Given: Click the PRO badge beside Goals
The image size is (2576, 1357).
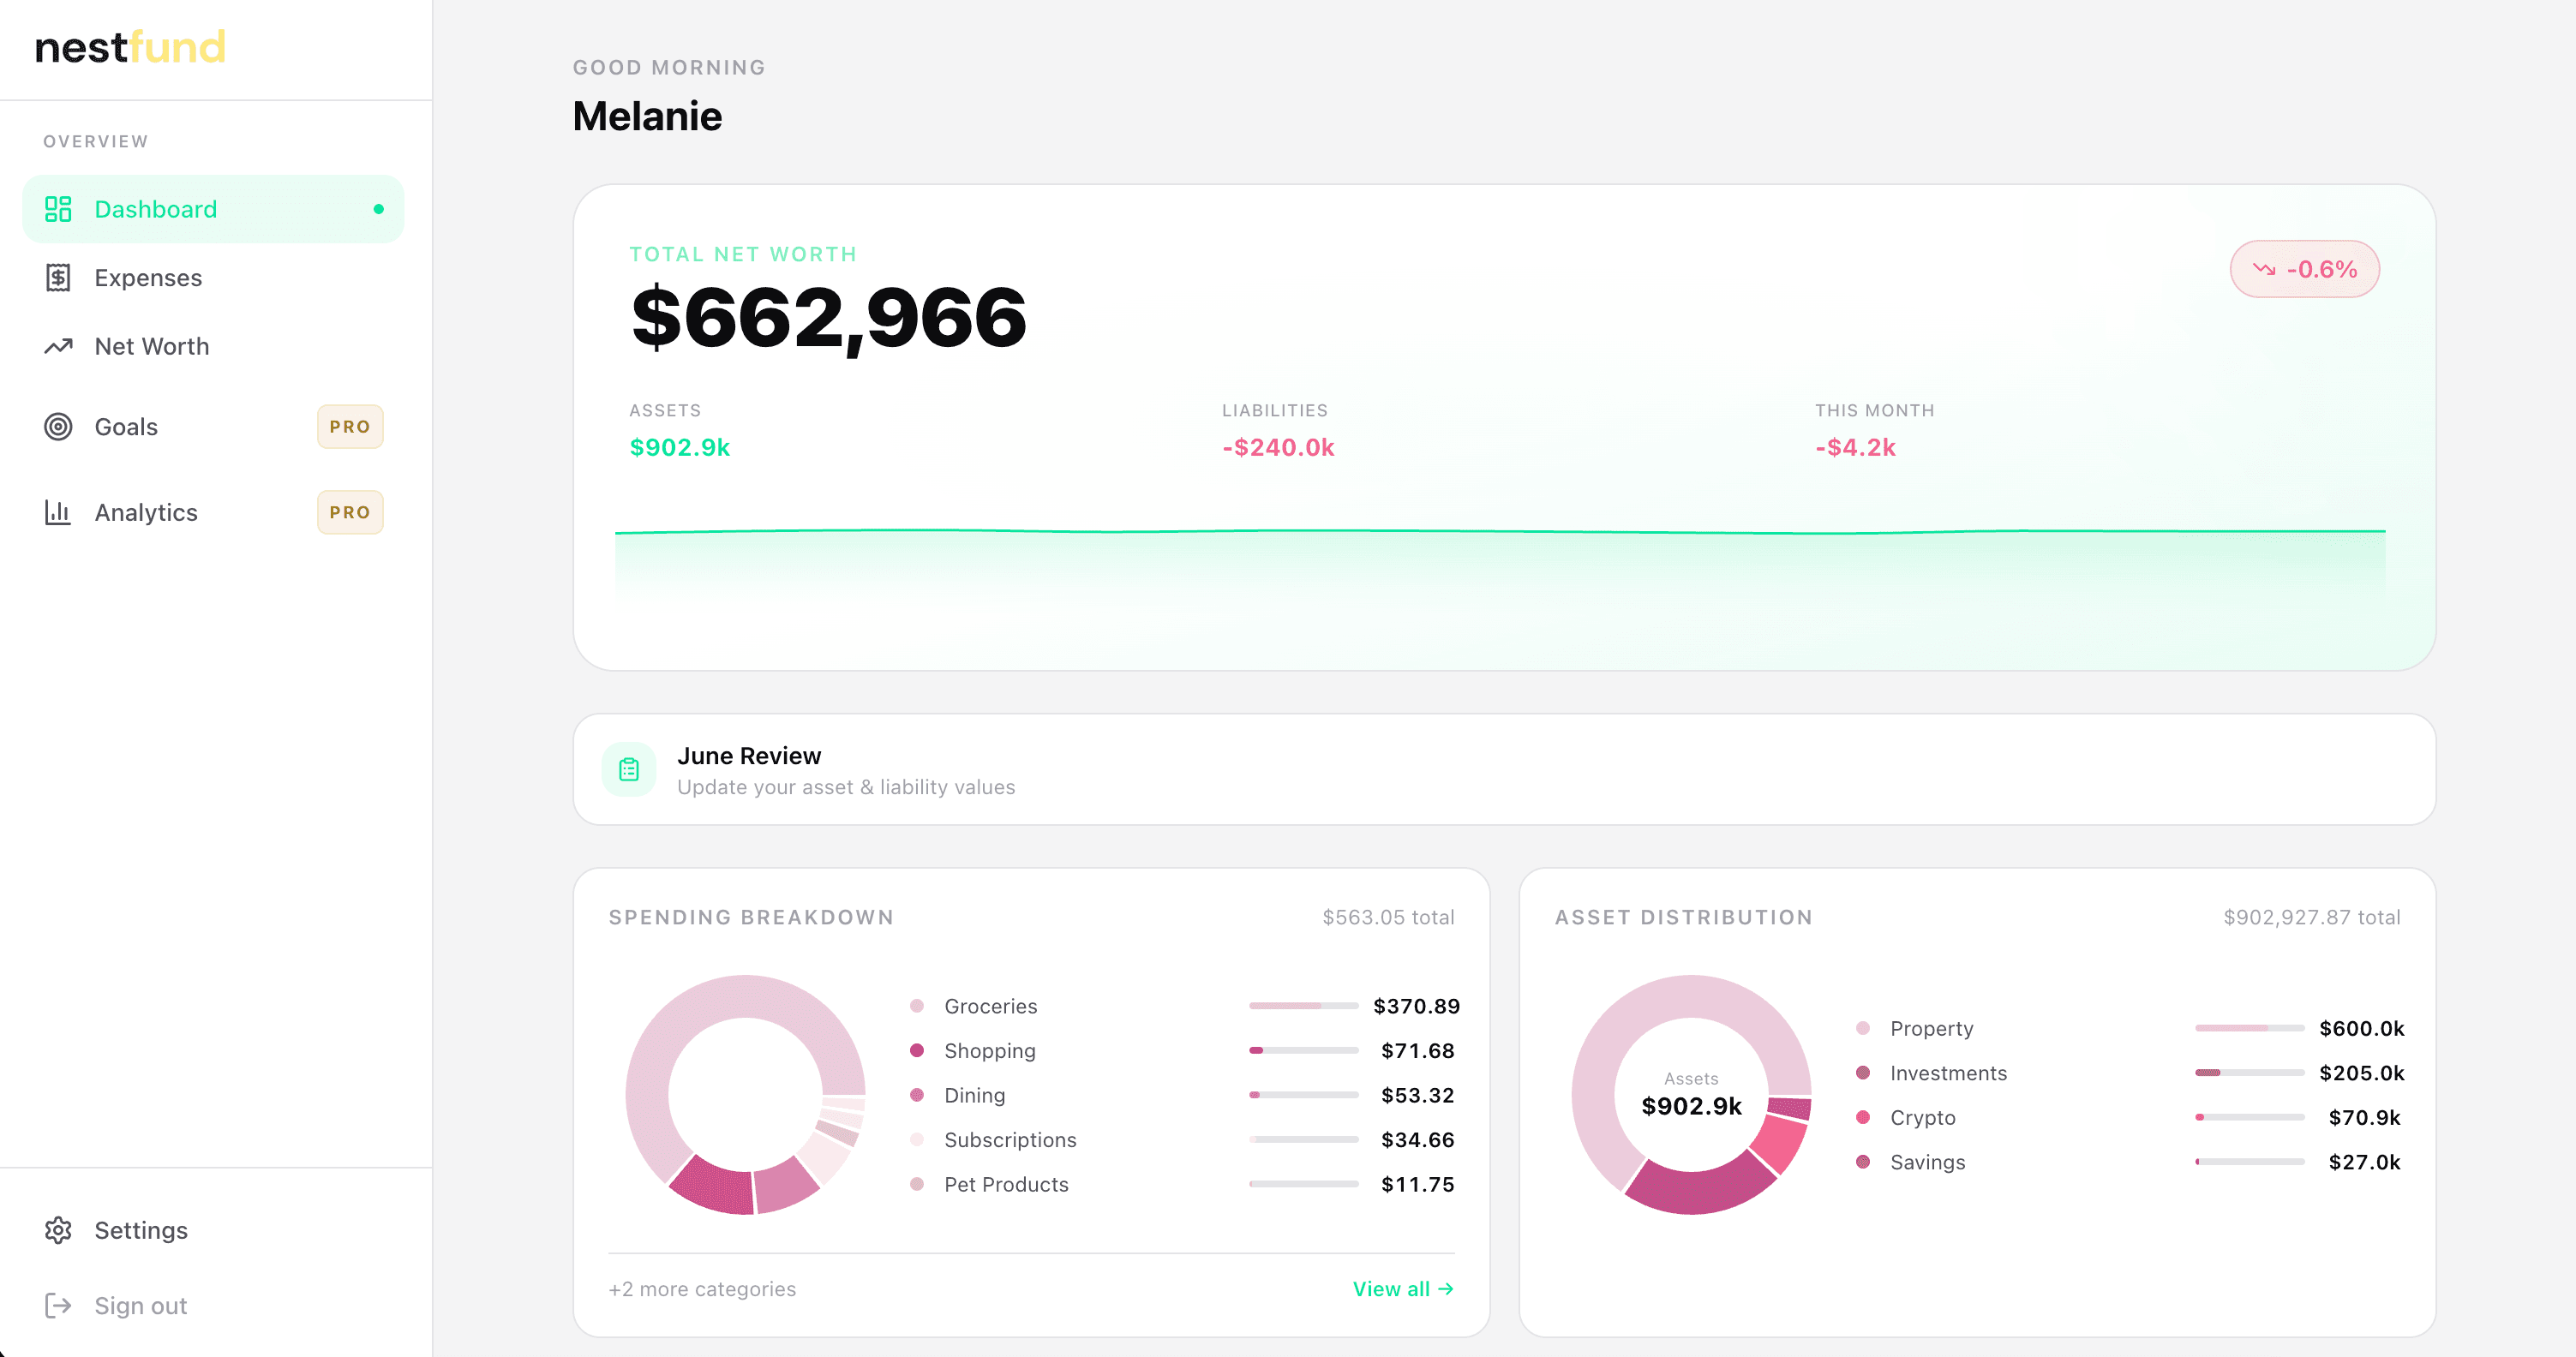Looking at the screenshot, I should pyautogui.click(x=350, y=427).
